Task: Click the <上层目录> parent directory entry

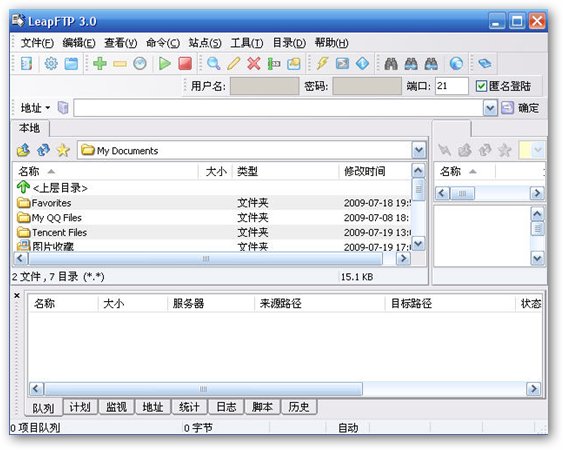Action: [52, 187]
